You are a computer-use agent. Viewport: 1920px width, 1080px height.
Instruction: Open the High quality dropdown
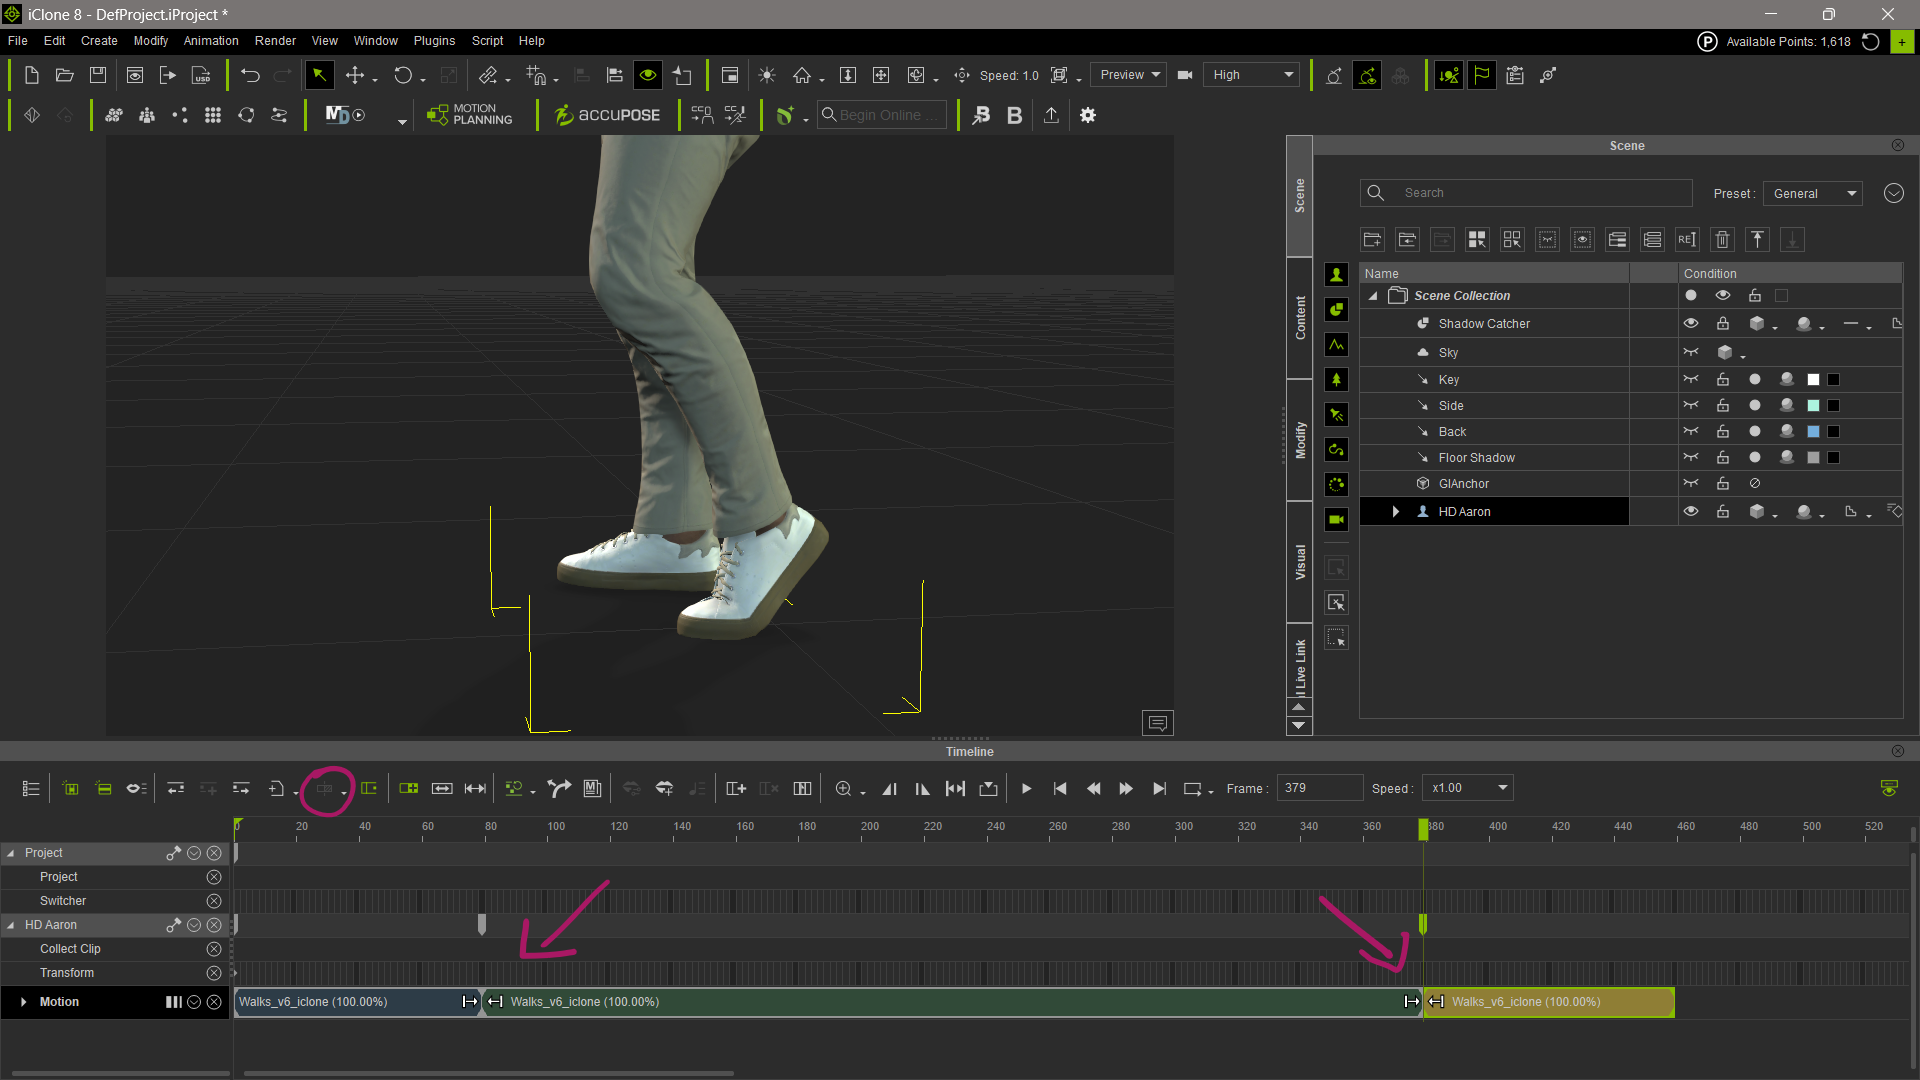point(1252,75)
